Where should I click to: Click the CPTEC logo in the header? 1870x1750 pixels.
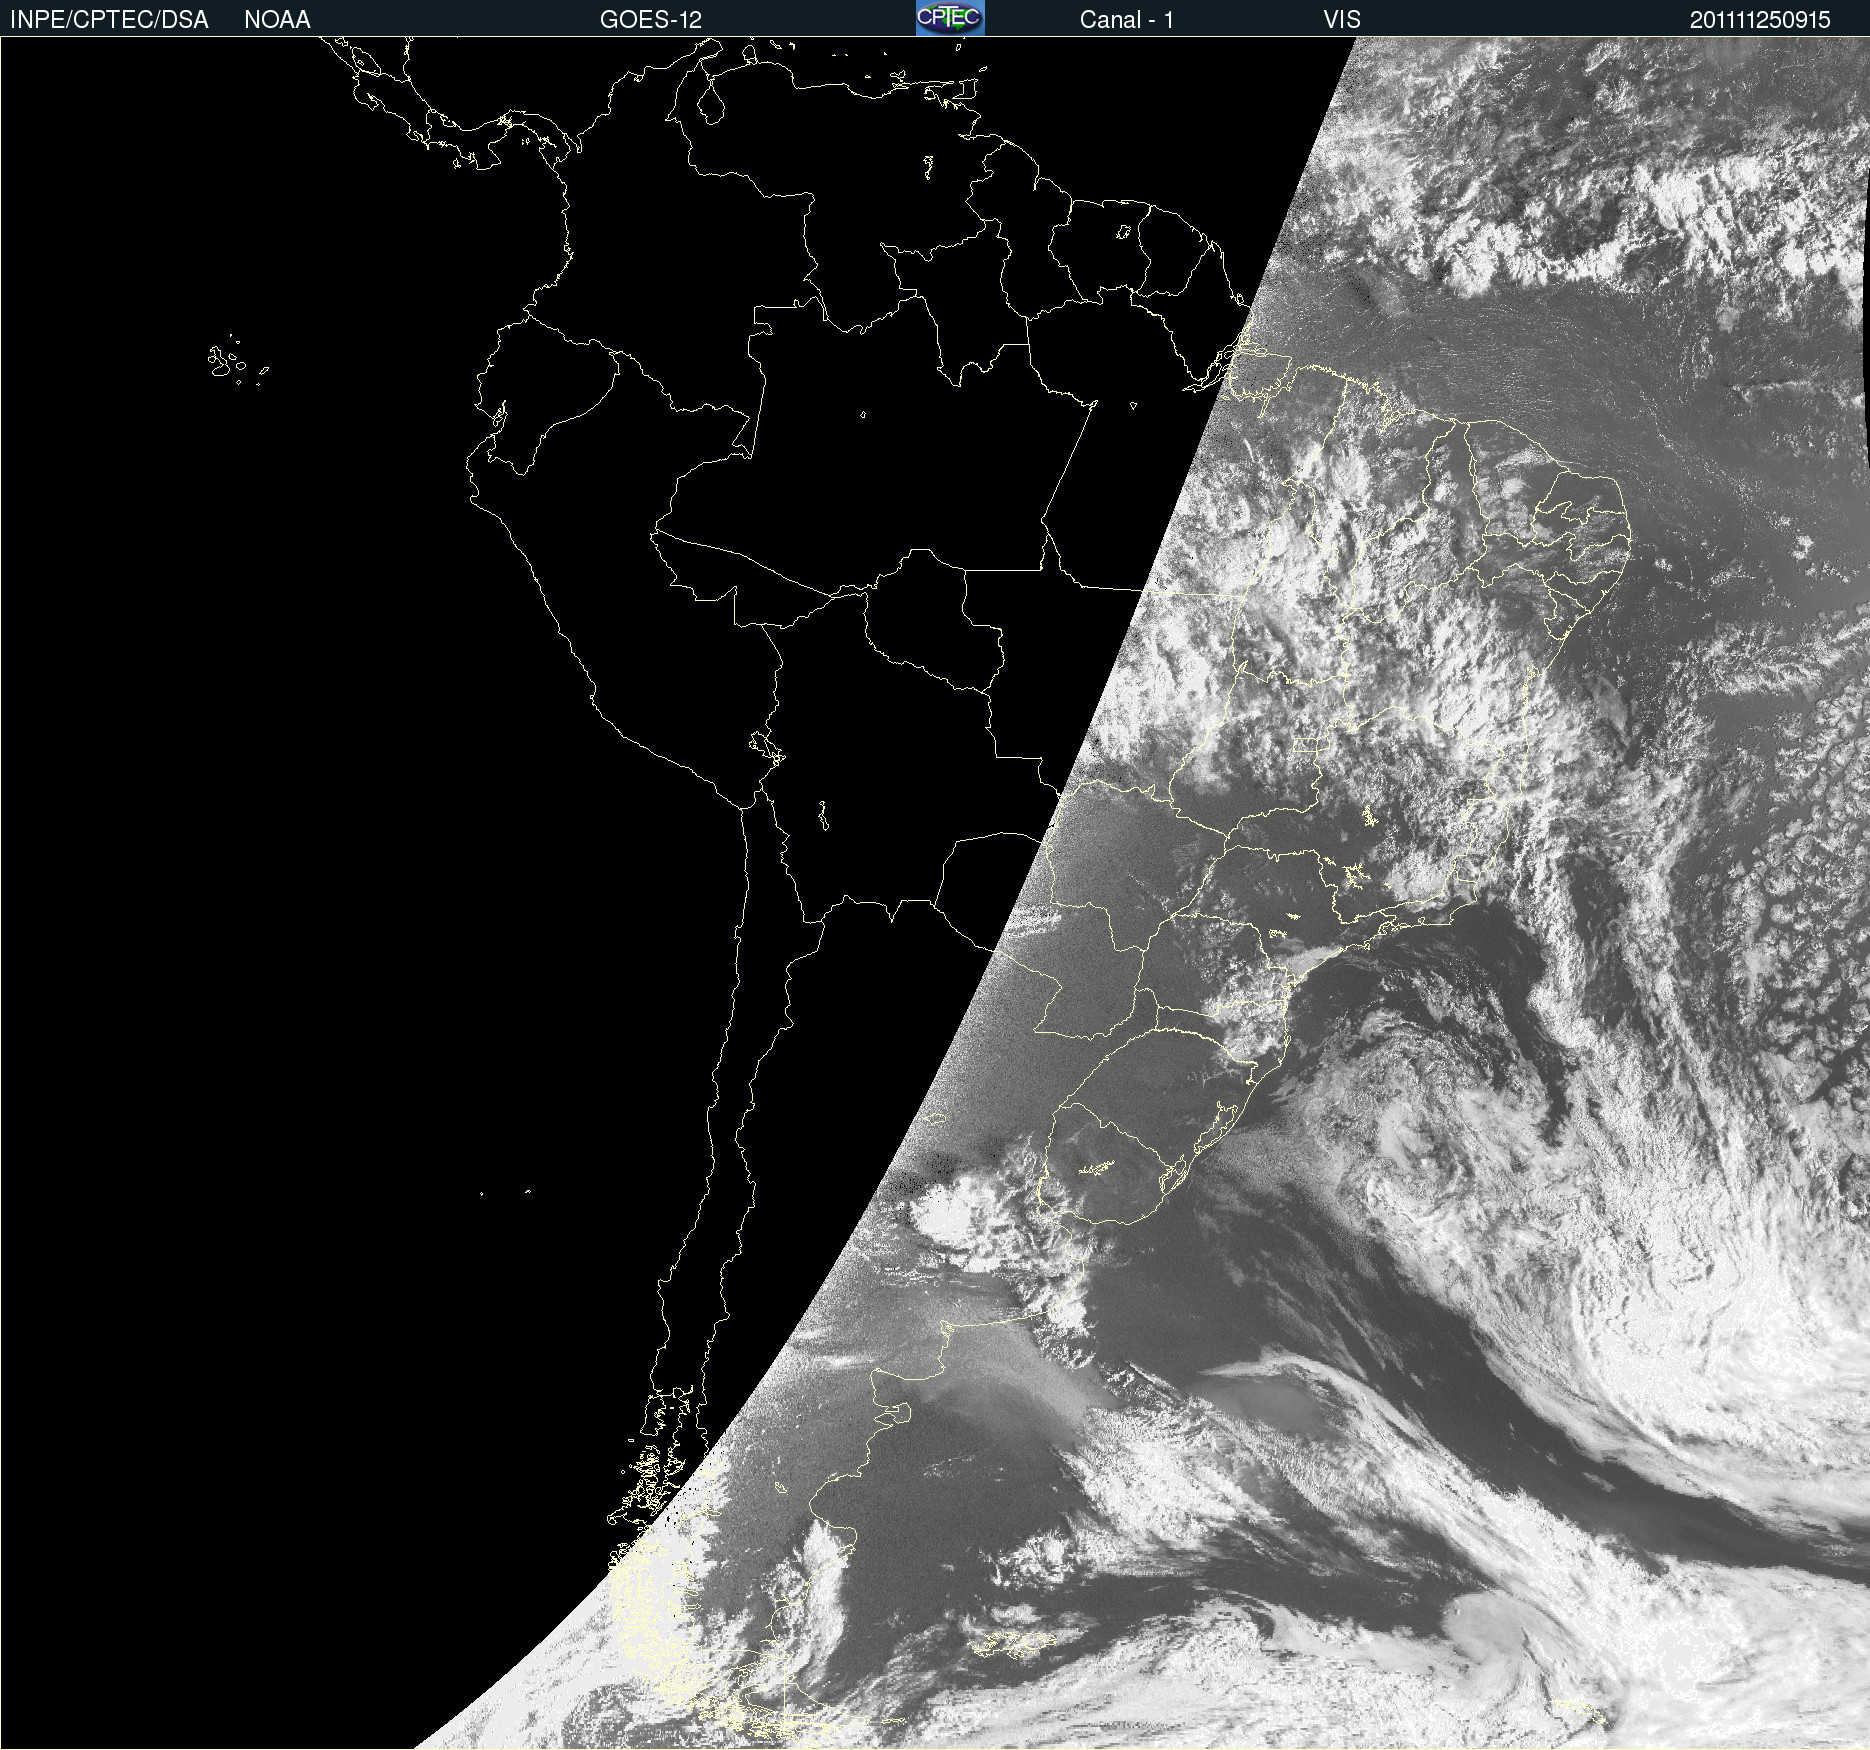(950, 18)
